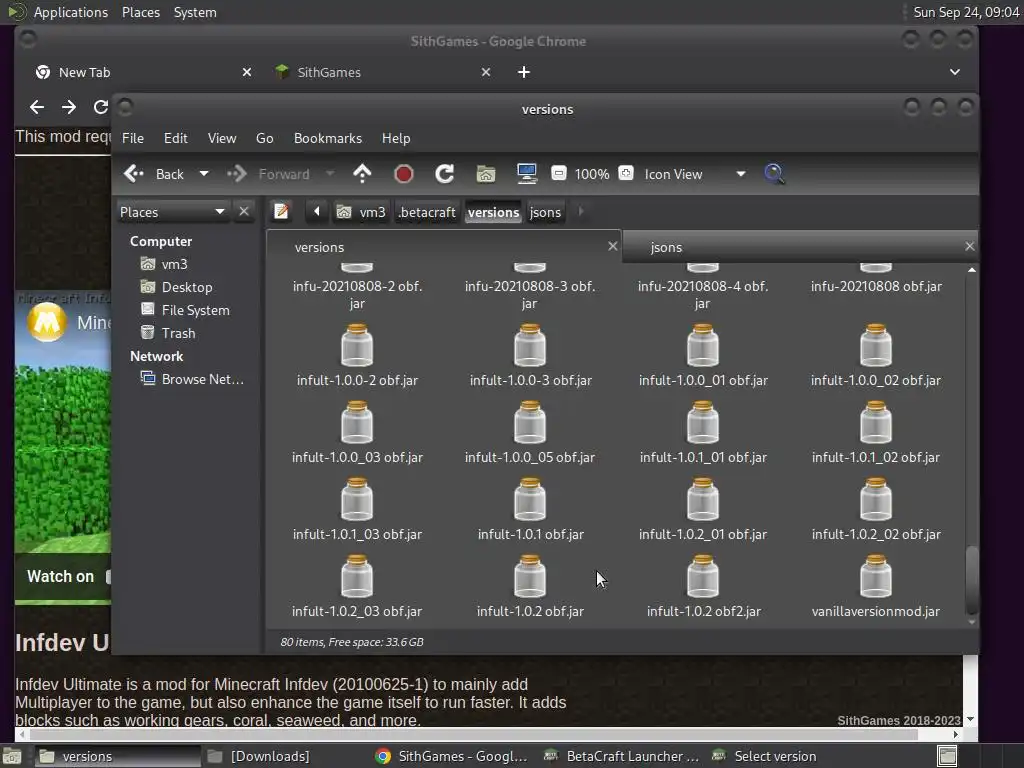
Task: Select the infult-1.0.0-2 obf.jar file icon
Action: pos(357,345)
